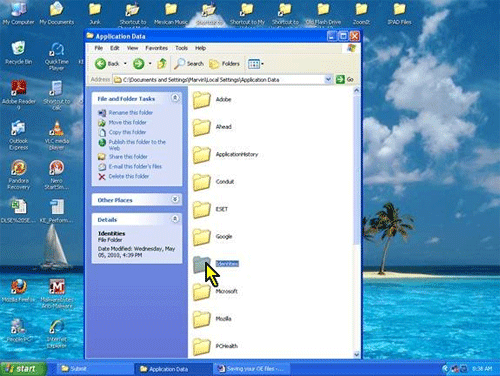Open the File menu
The image size is (500, 376).
[99, 48]
